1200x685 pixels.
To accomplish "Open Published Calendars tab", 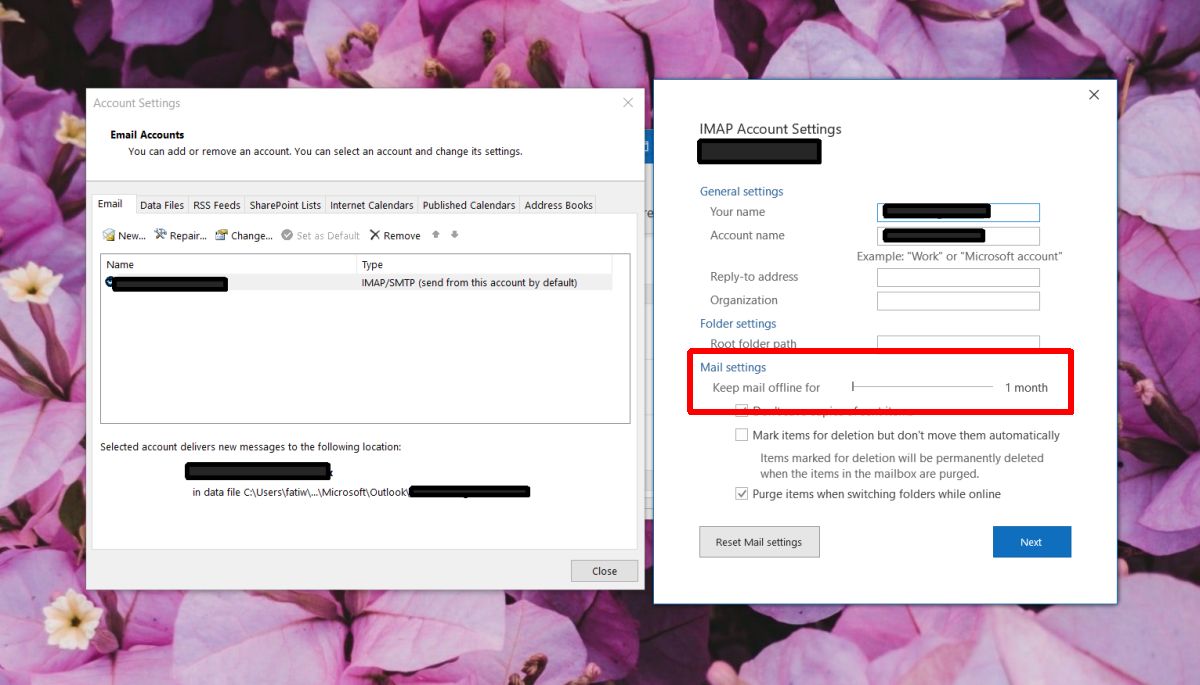I will (469, 205).
